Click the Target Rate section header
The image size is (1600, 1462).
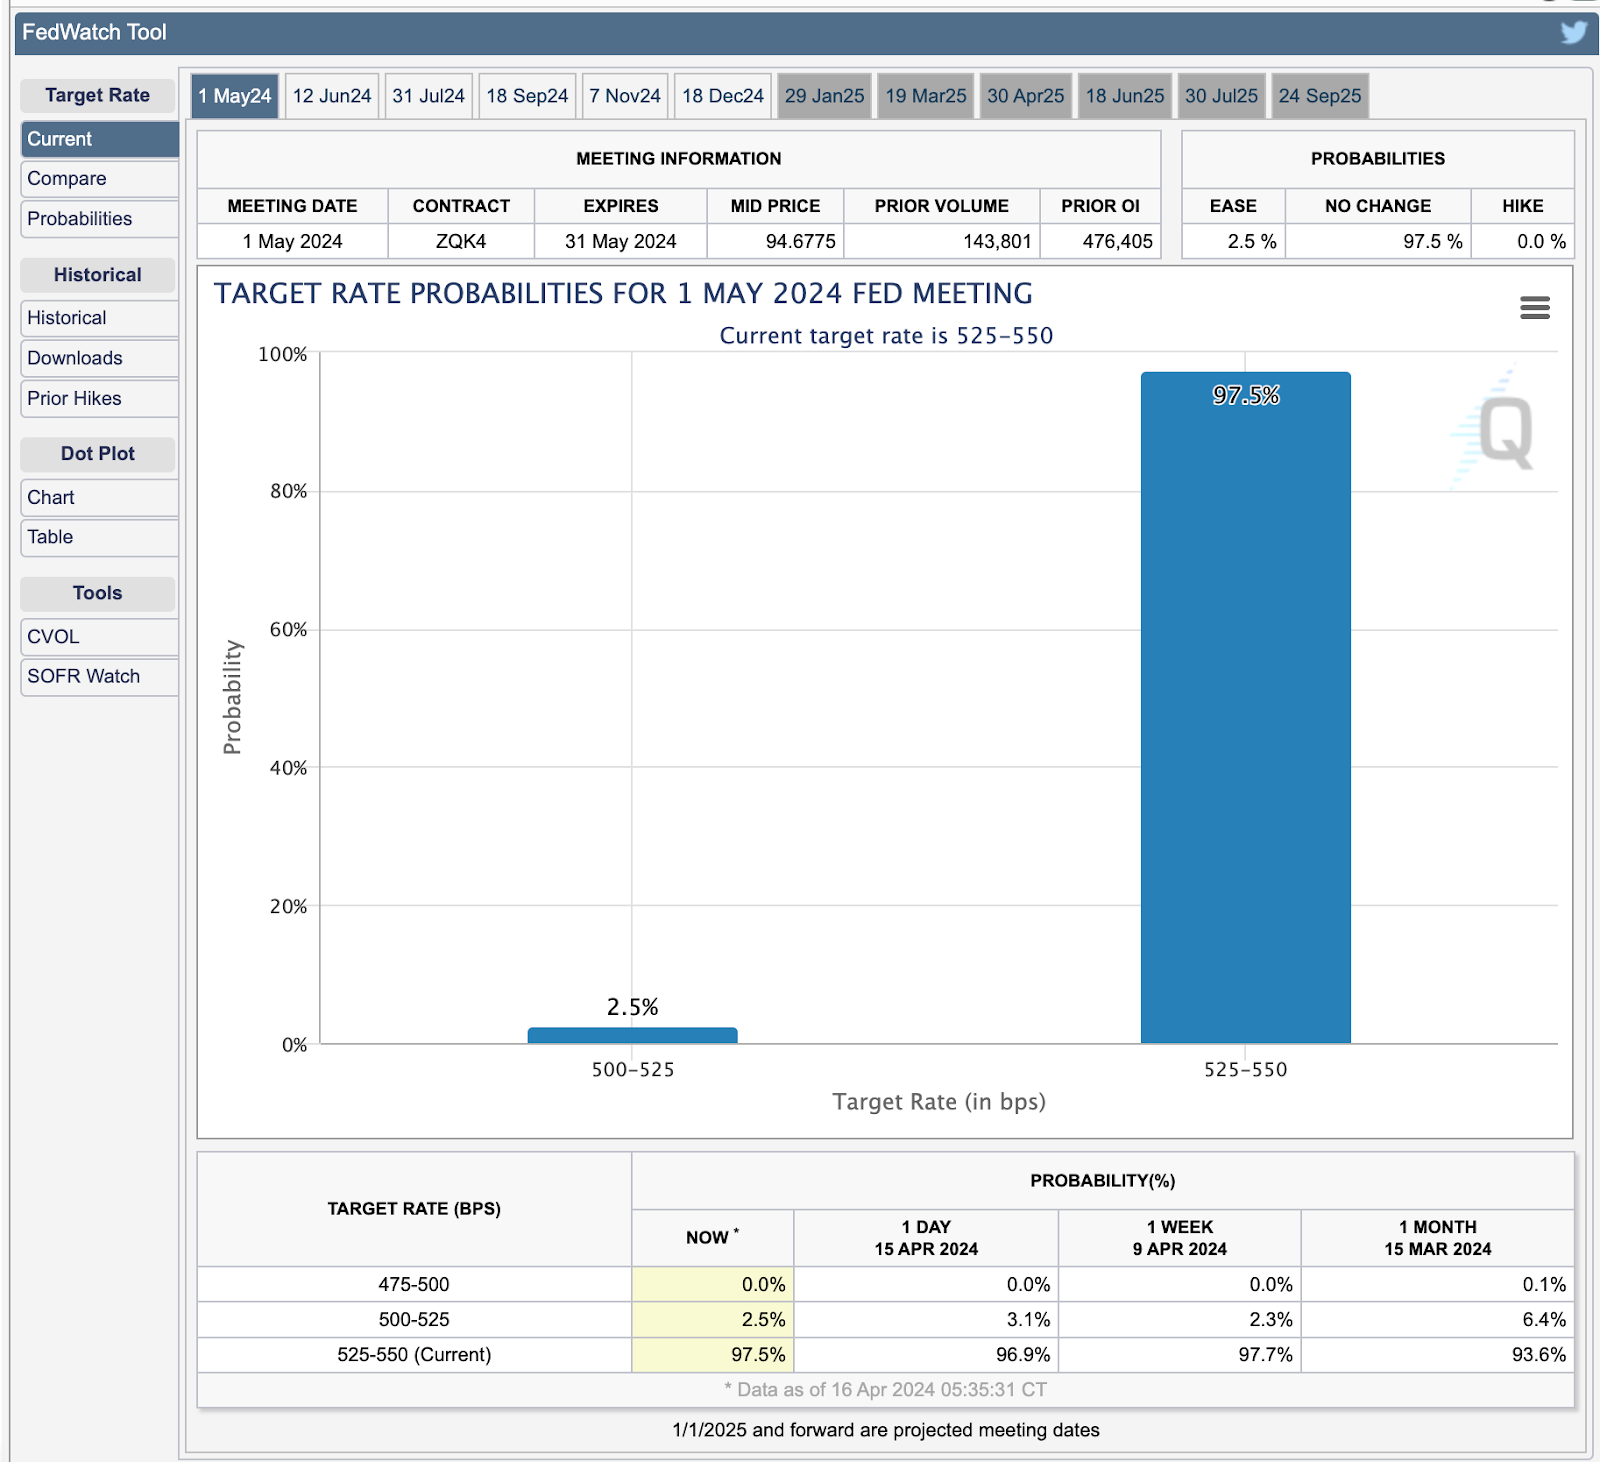point(97,95)
